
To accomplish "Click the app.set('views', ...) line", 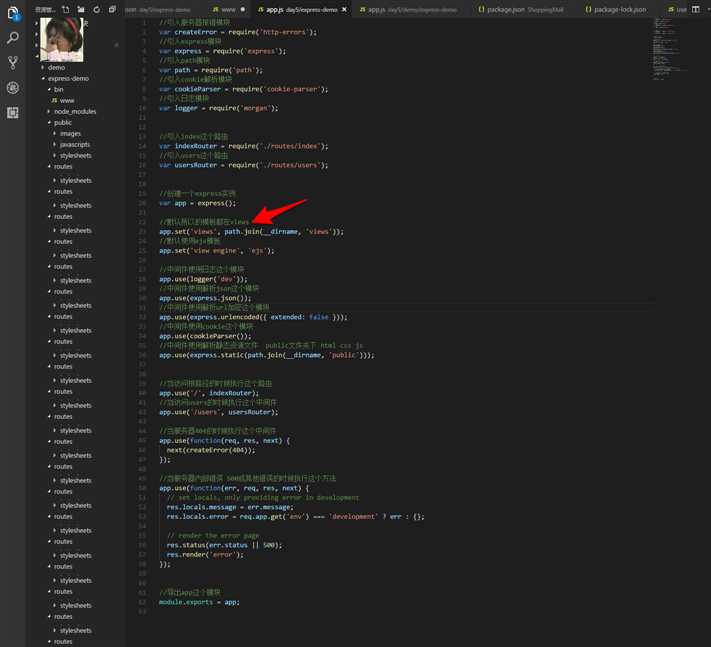I will click(251, 232).
